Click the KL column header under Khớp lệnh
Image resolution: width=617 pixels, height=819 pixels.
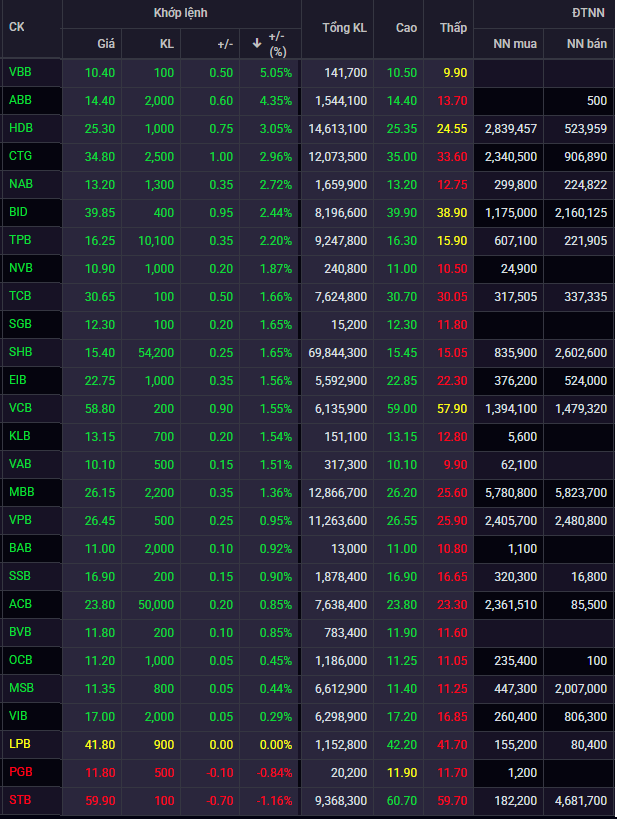coord(166,44)
